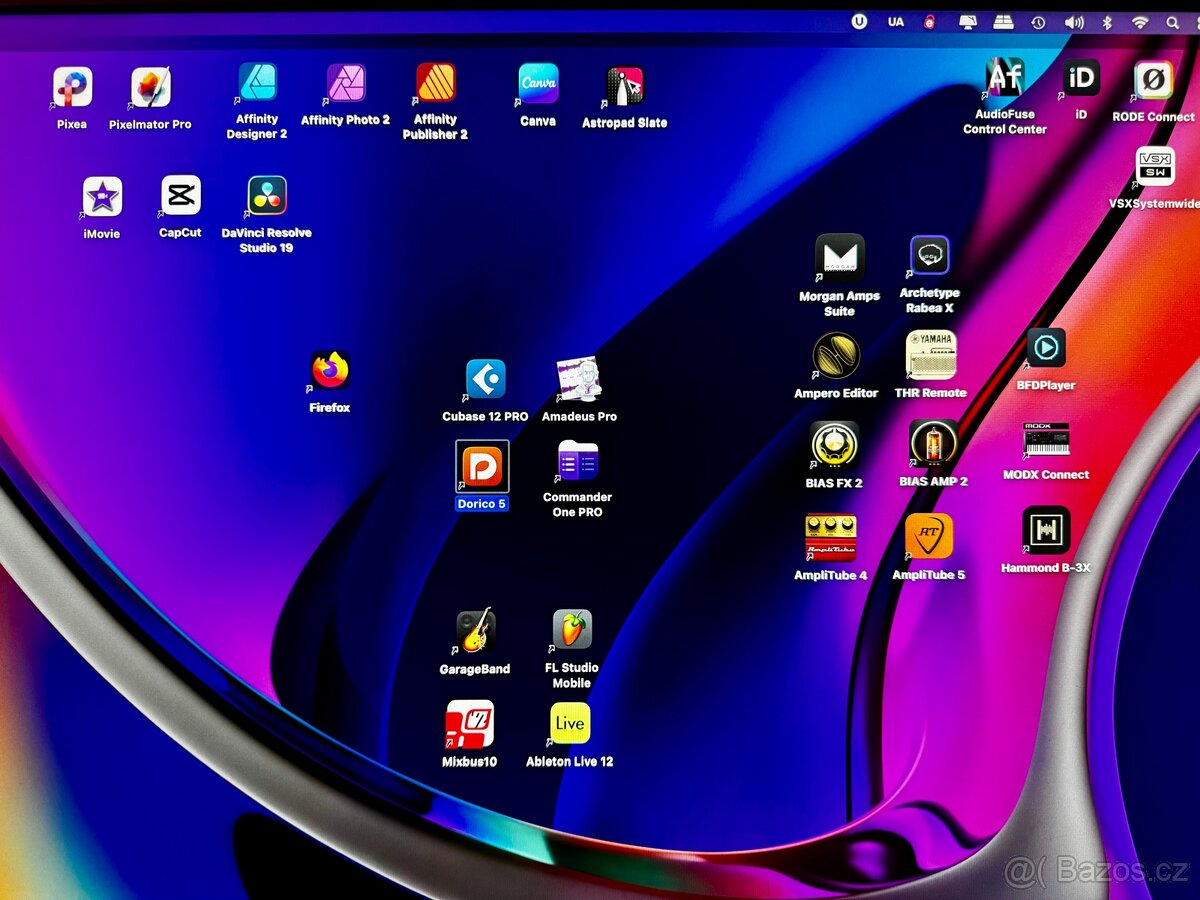Click the Ableton Live 12 icon
Viewport: 1200px width, 900px height.
click(570, 724)
